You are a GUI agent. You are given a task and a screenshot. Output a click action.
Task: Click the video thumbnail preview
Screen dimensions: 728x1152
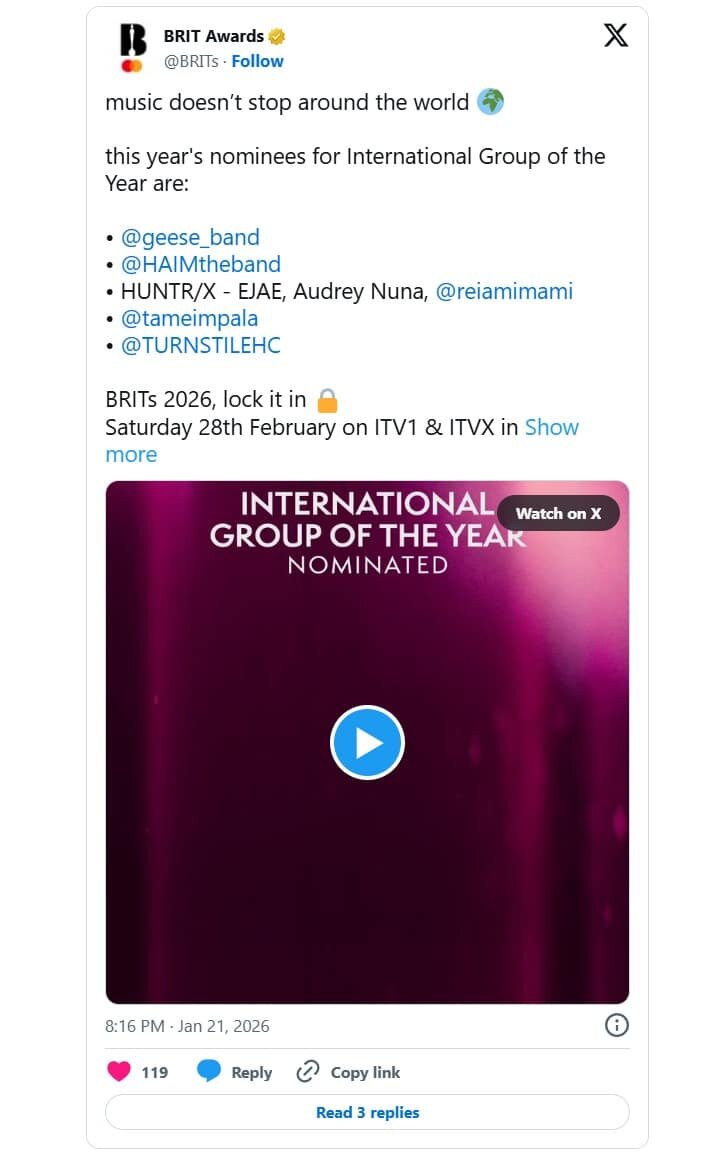pyautogui.click(x=367, y=742)
